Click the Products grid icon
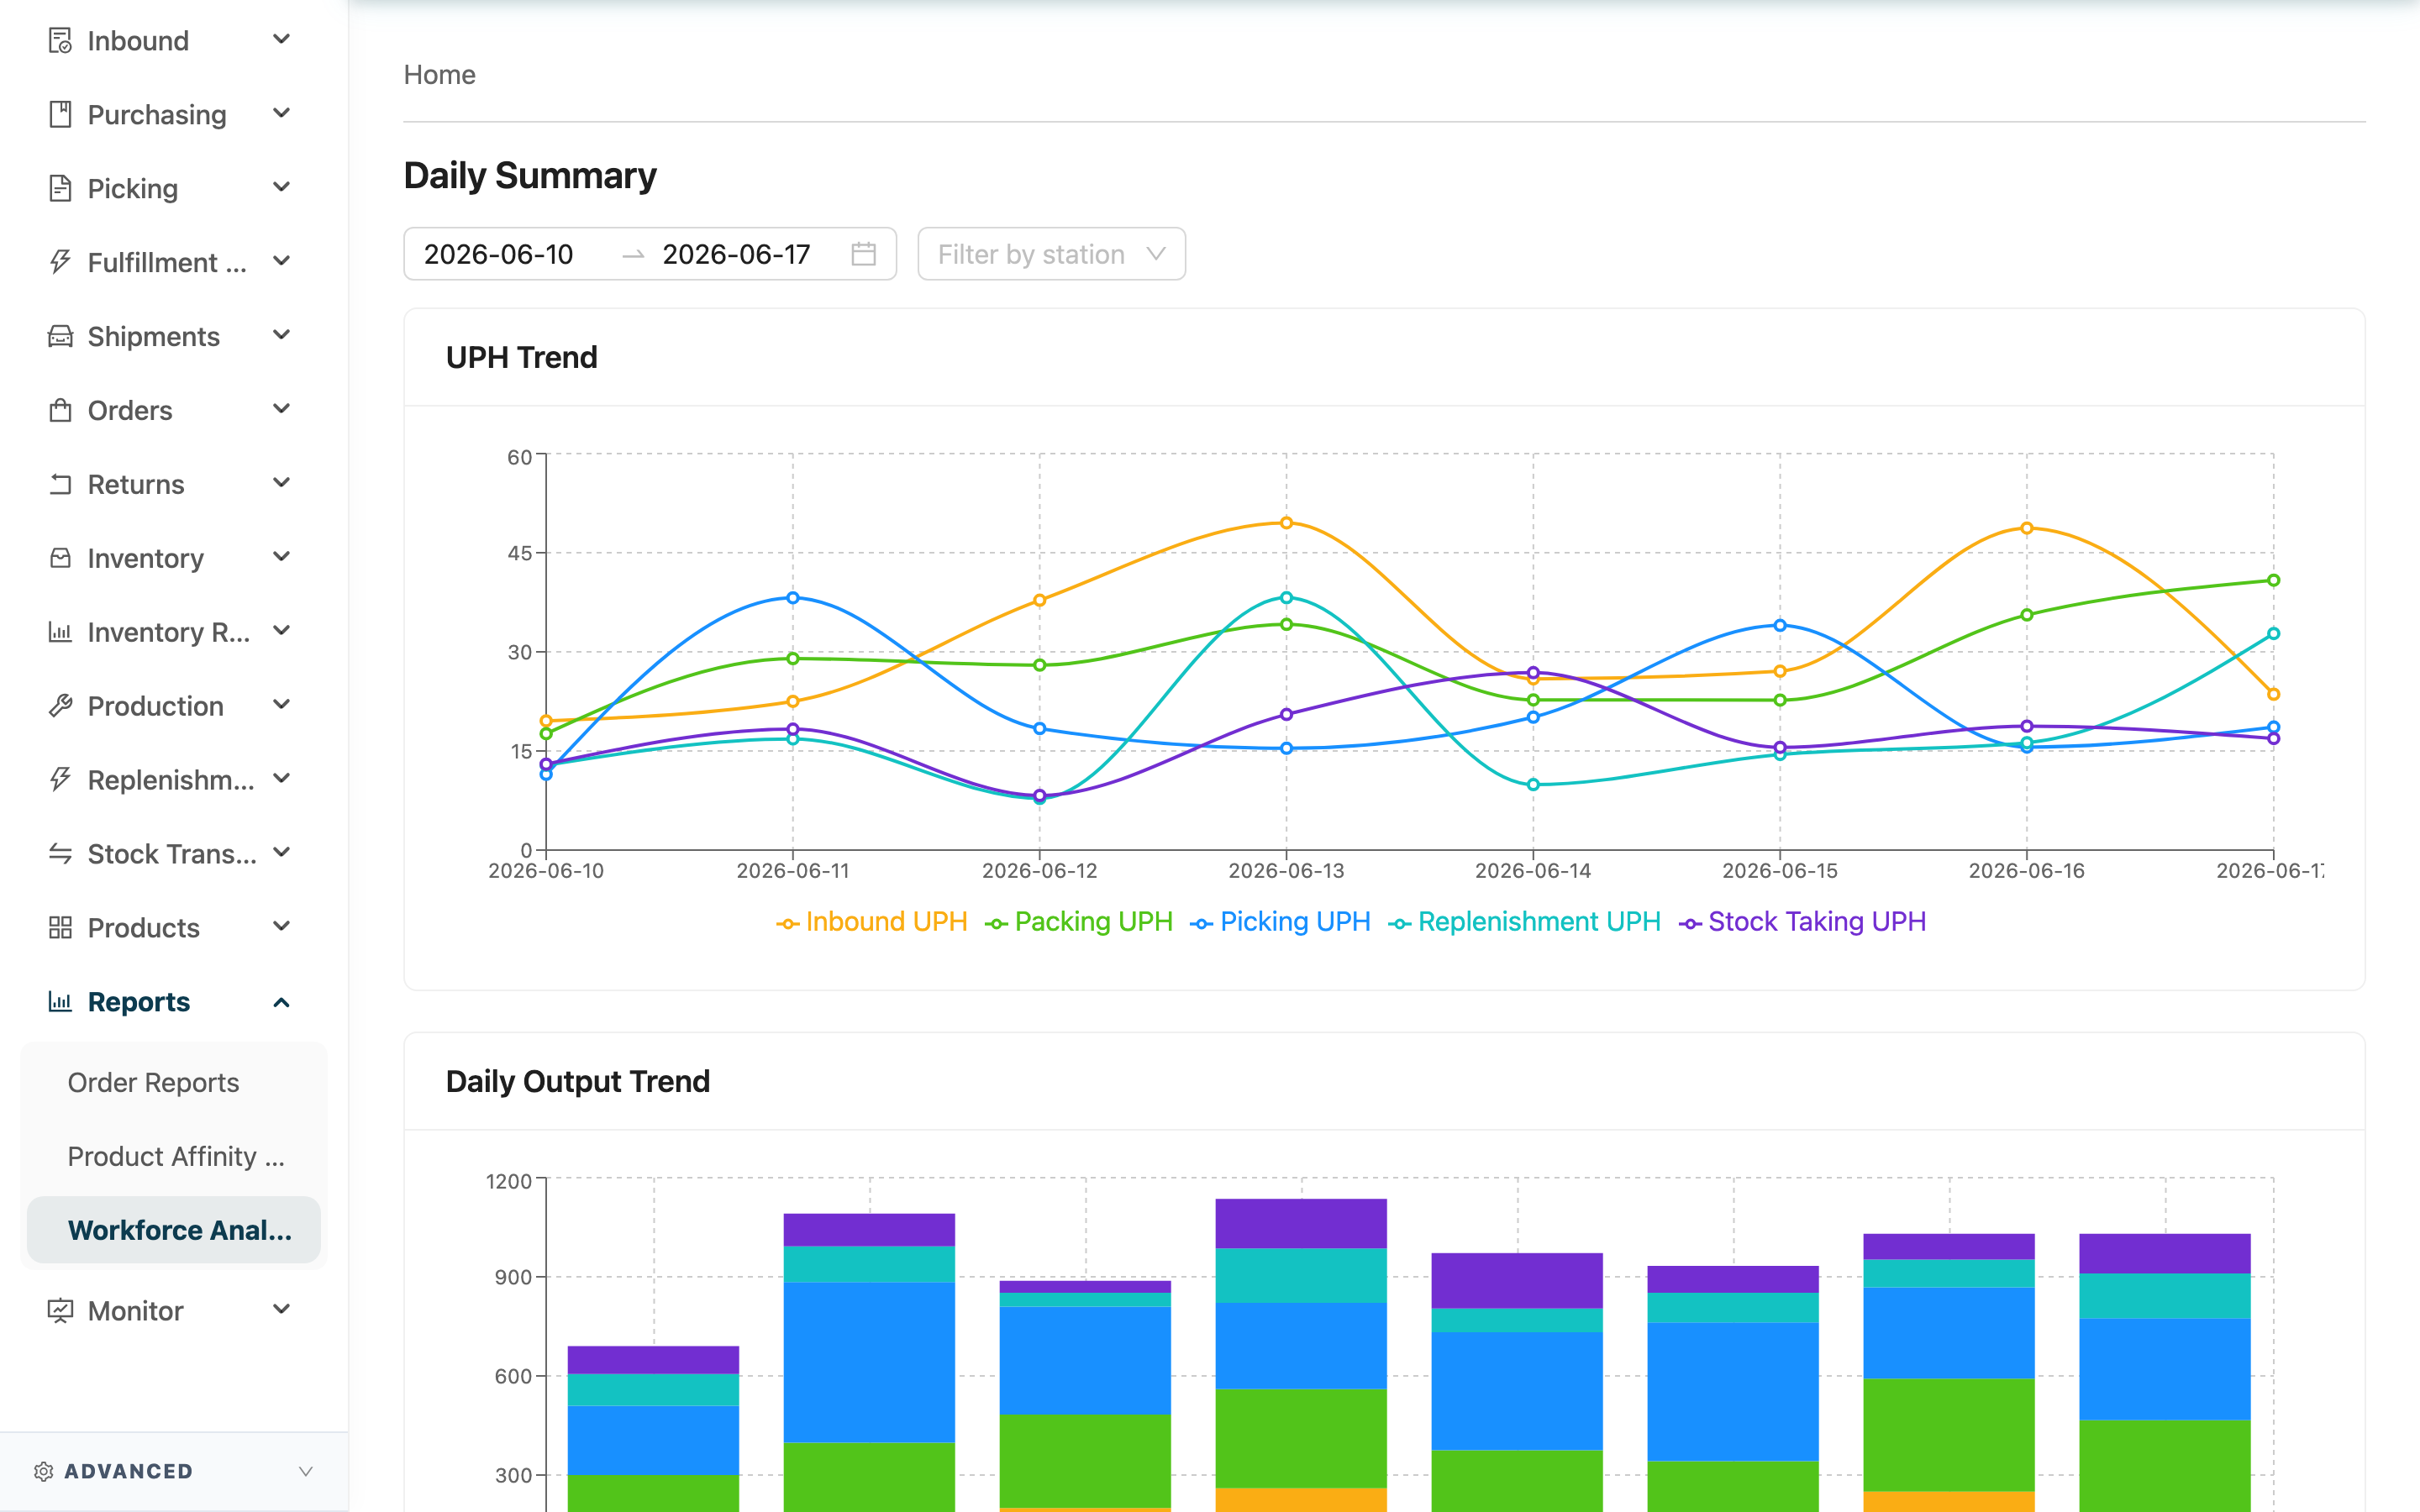 coord(60,929)
